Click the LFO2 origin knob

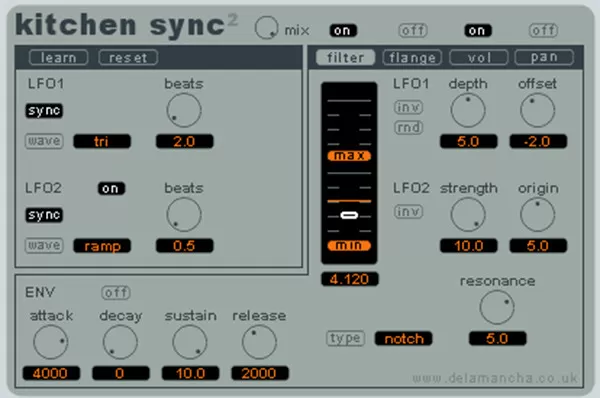[x=538, y=215]
